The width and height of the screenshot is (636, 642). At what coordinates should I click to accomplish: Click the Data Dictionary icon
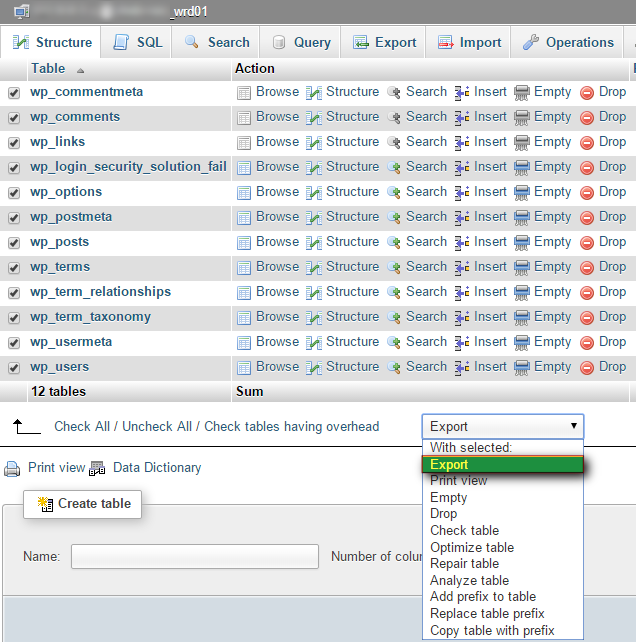[x=98, y=468]
